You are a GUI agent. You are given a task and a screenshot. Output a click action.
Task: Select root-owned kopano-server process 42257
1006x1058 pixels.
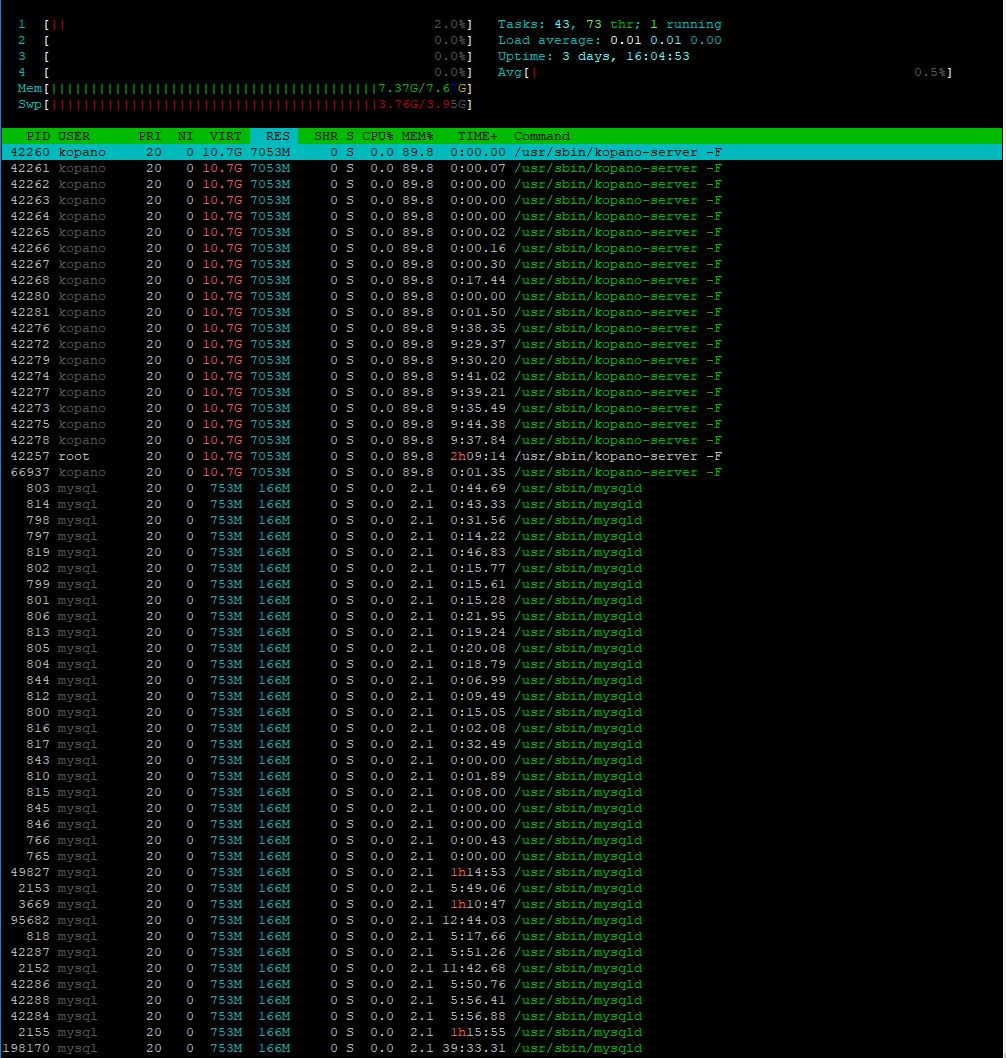pyautogui.click(x=502, y=456)
